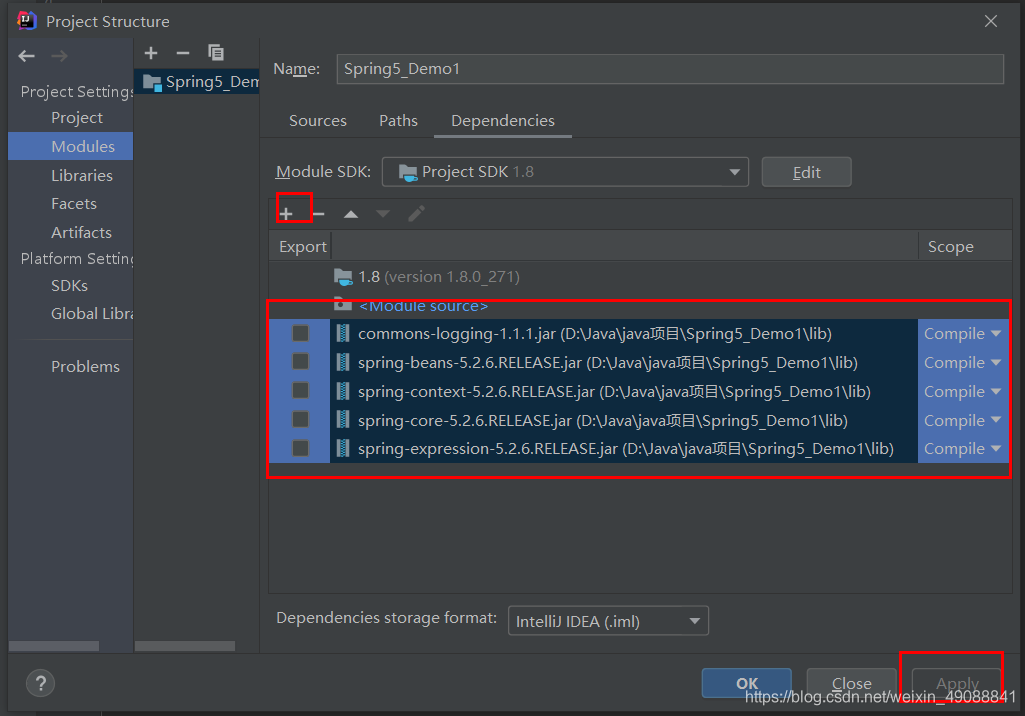The height and width of the screenshot is (716, 1025).
Task: Click the Apply button
Action: pos(957,683)
